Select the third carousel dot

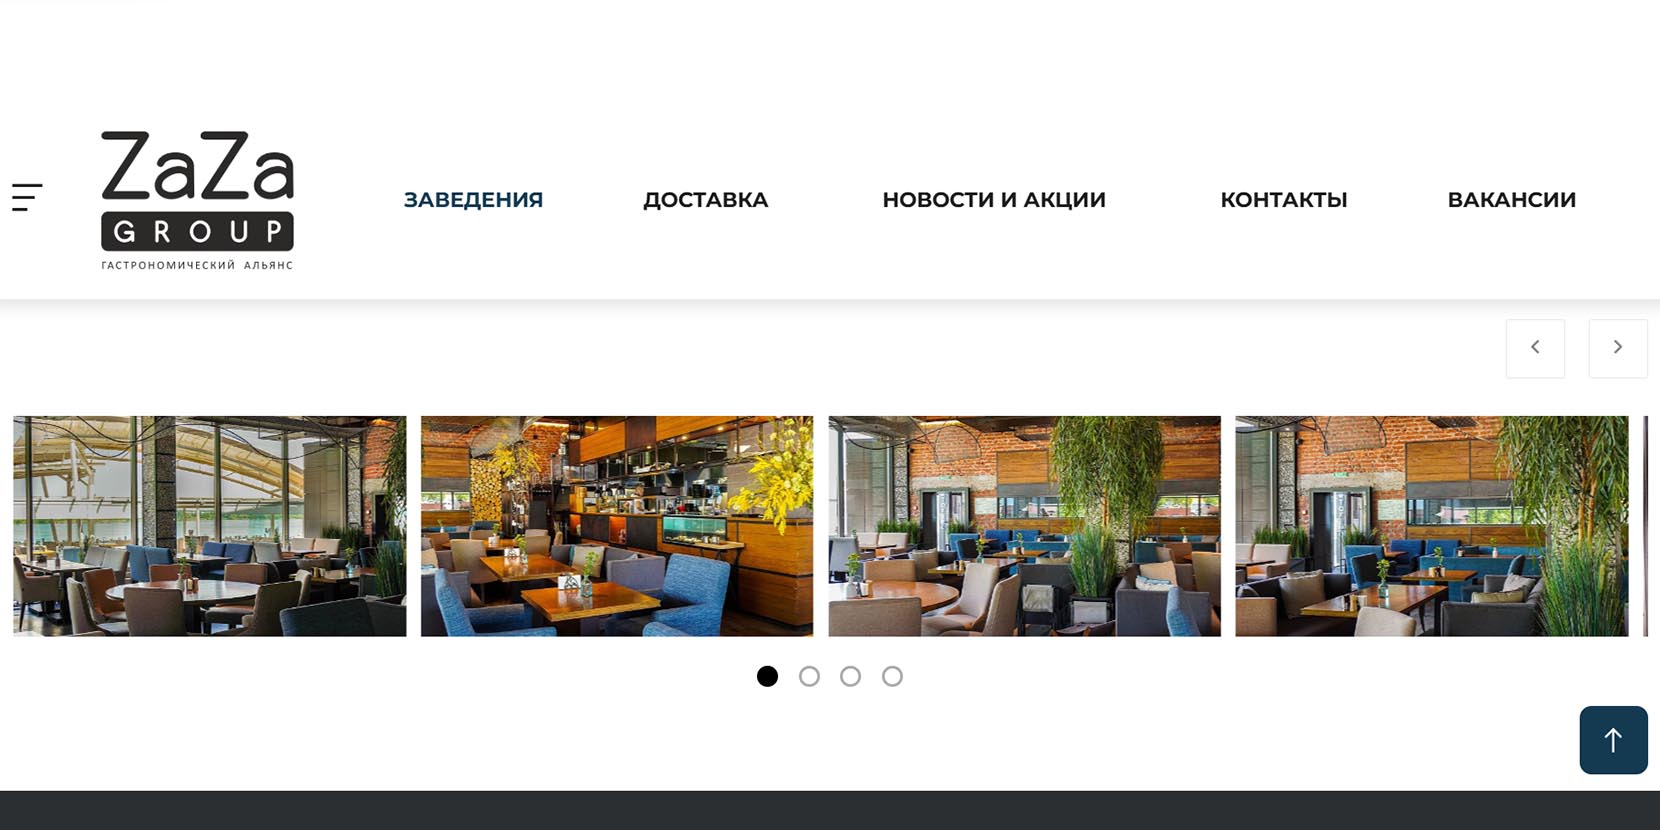pos(850,677)
